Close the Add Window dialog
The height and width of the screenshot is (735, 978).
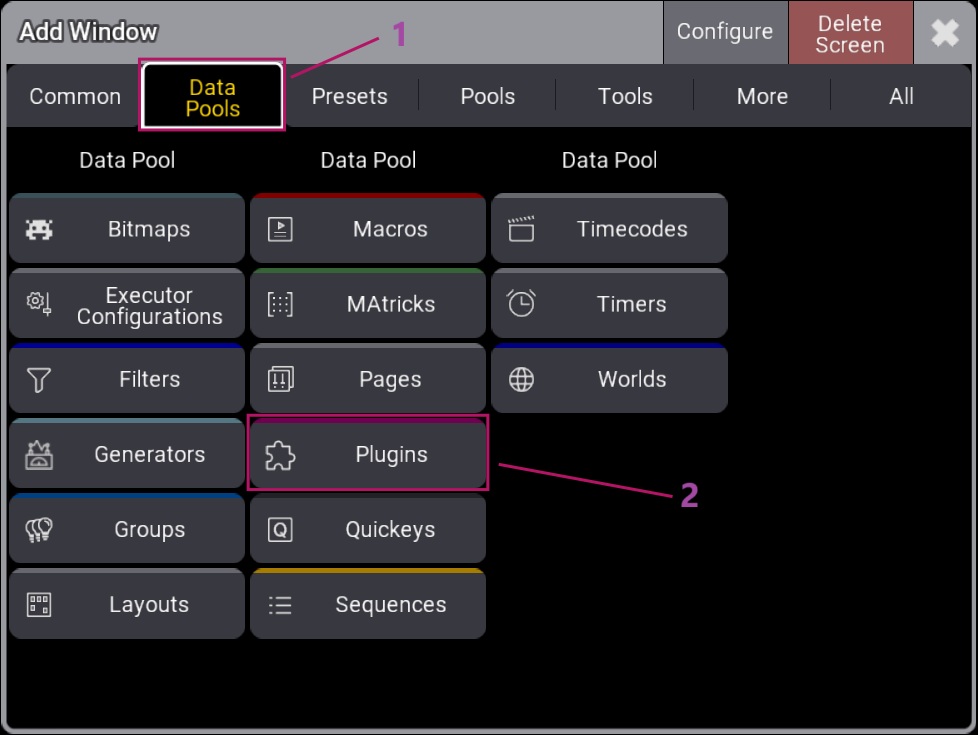tap(944, 32)
